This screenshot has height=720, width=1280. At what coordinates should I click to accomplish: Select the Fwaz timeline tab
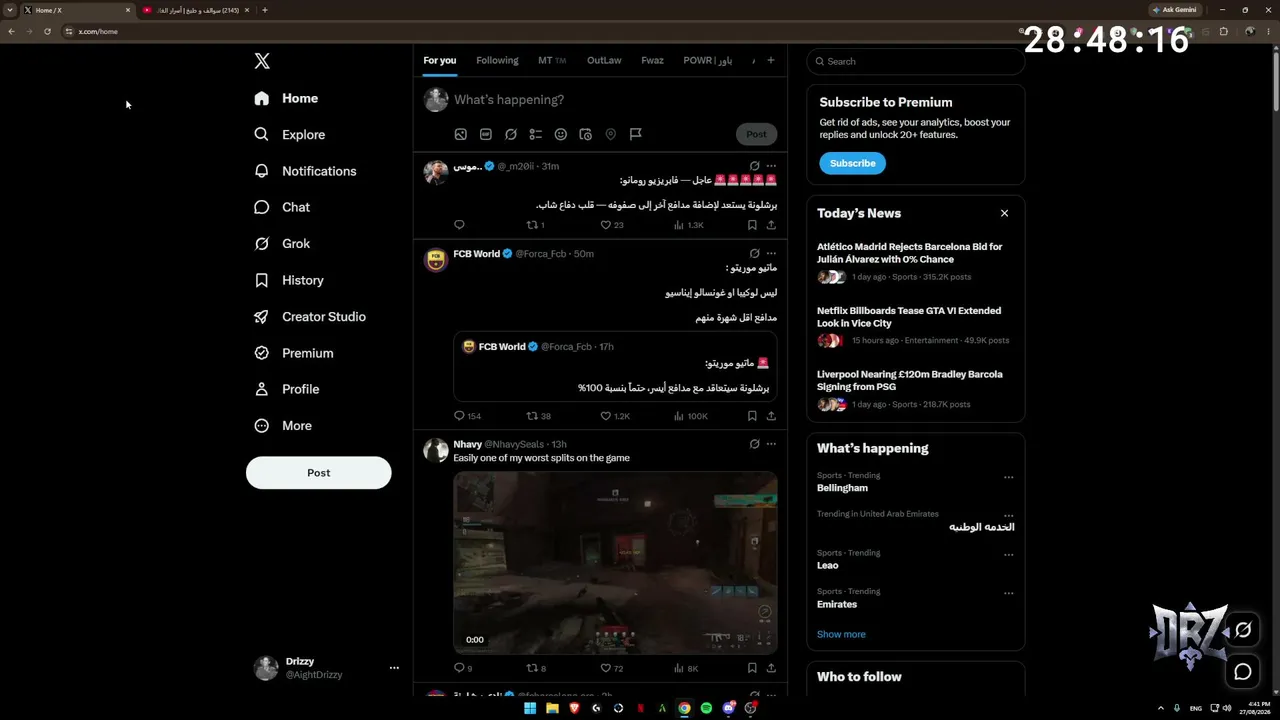point(652,61)
